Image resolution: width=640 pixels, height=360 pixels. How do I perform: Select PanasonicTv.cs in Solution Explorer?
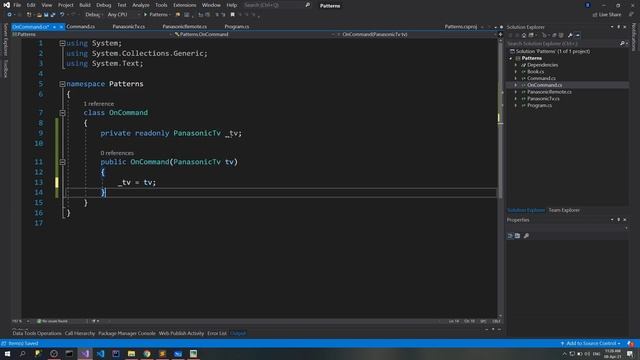[x=543, y=99]
